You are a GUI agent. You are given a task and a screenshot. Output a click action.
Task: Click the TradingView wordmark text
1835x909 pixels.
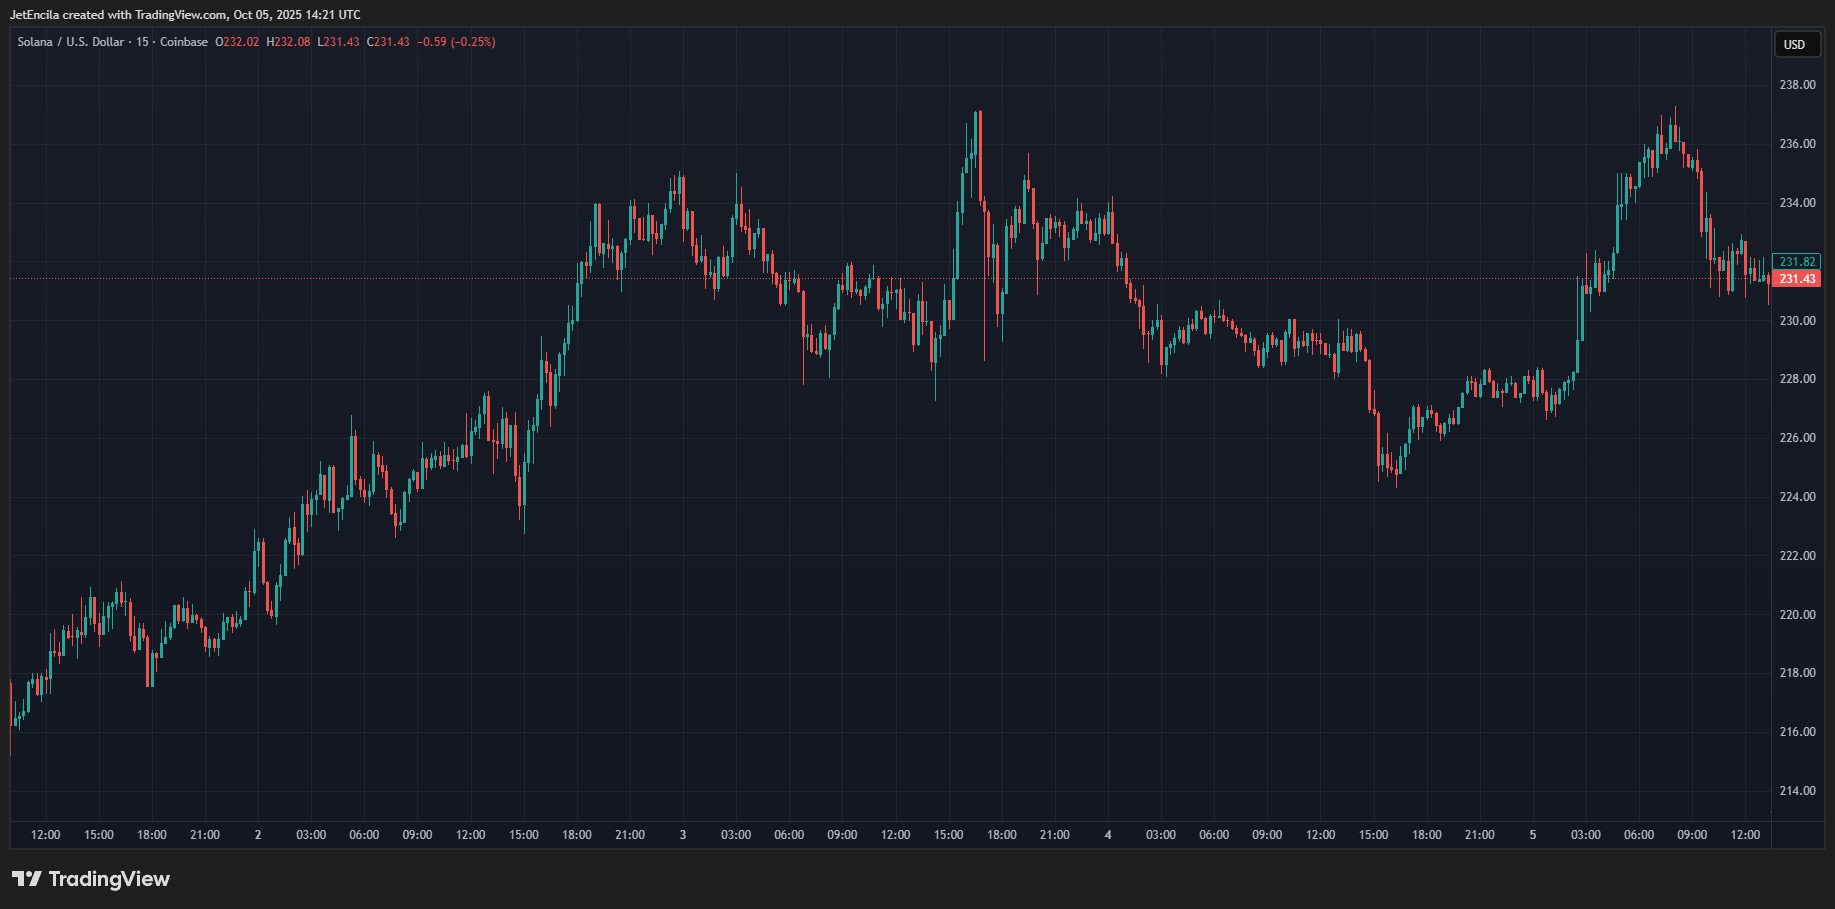coord(109,879)
